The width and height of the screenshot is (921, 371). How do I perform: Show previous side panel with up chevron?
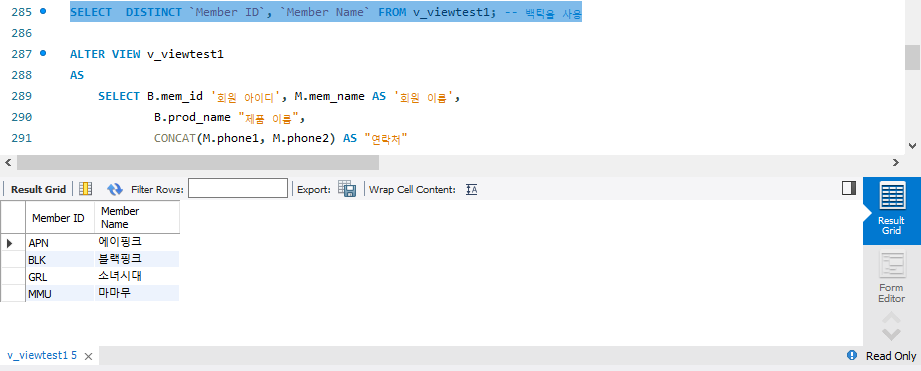892,319
